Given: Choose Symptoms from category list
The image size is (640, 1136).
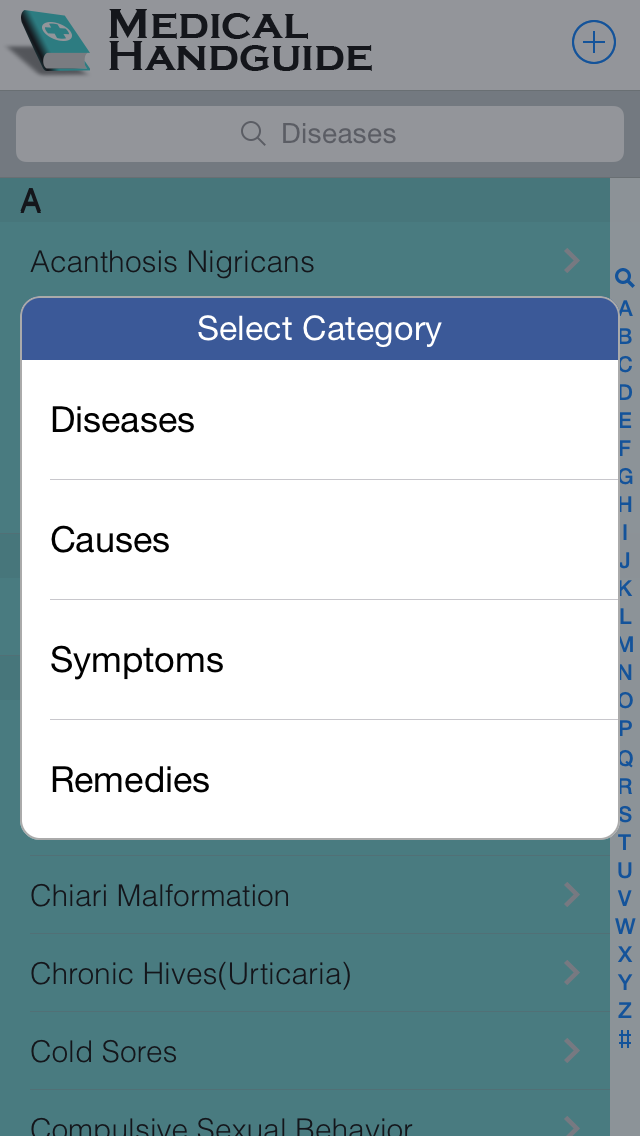Looking at the screenshot, I should pyautogui.click(x=320, y=660).
